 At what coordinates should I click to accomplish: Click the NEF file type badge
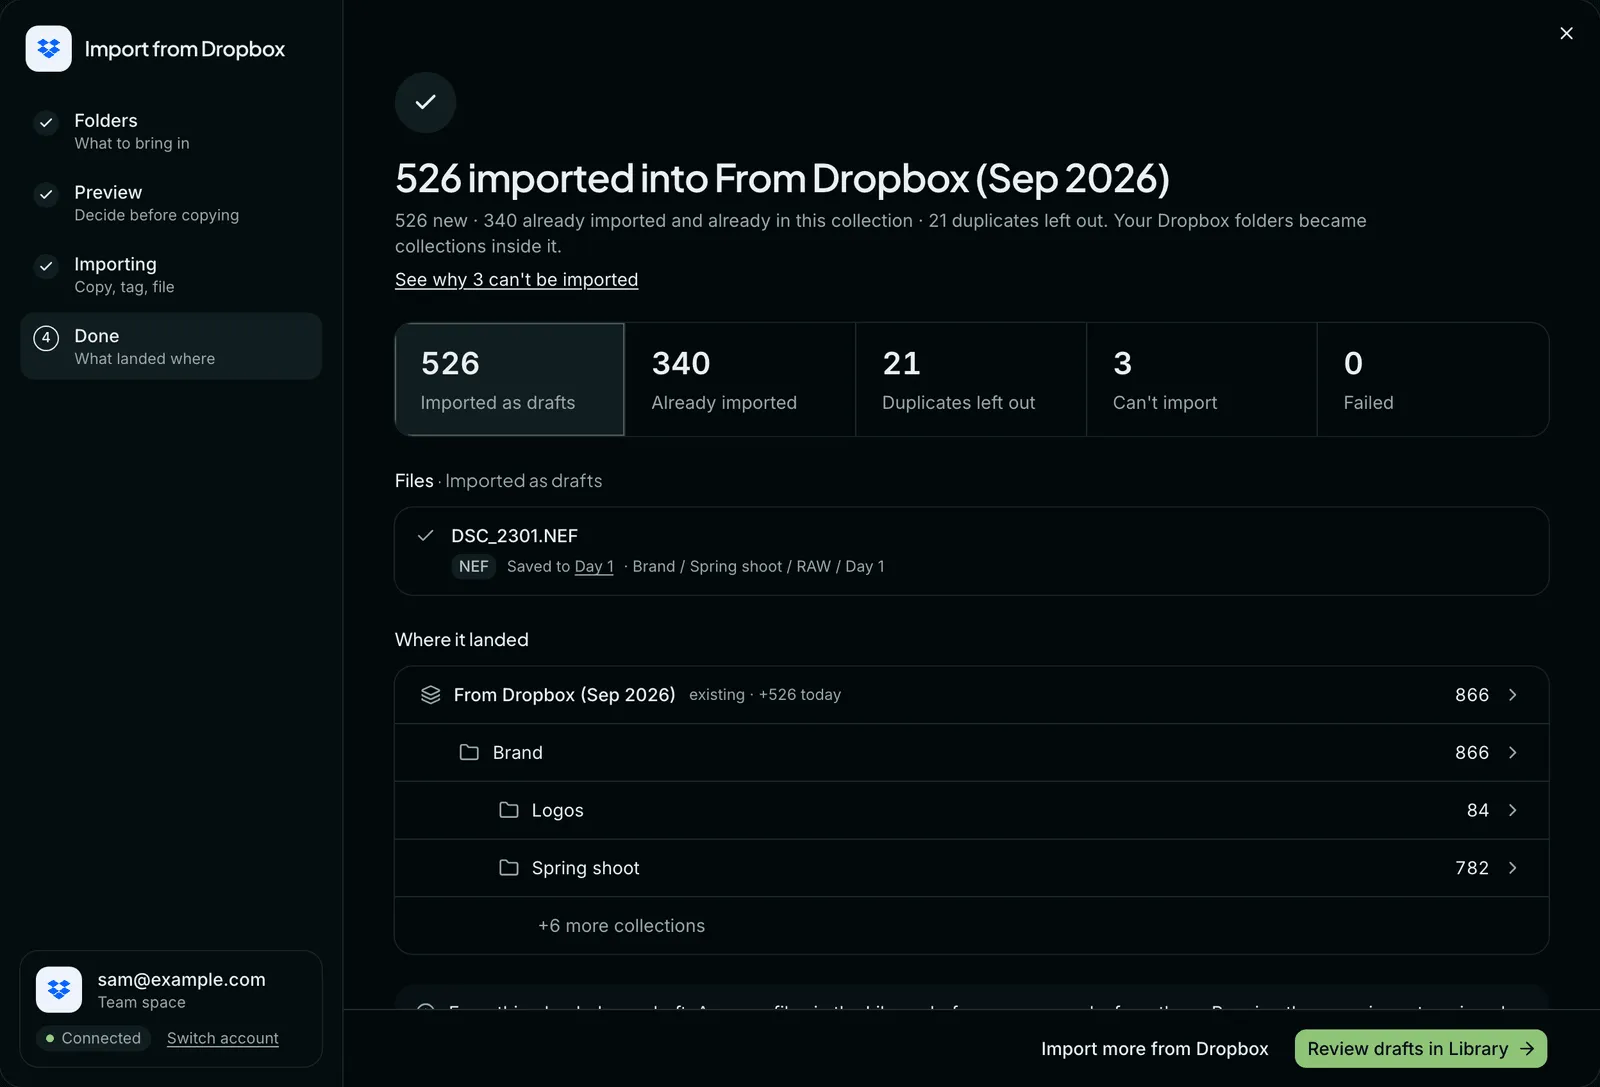[474, 567]
